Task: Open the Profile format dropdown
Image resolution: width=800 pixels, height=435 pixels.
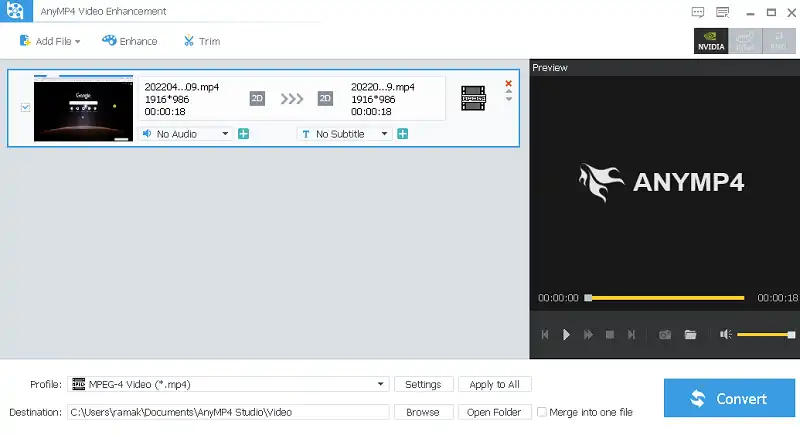Action: coord(382,384)
